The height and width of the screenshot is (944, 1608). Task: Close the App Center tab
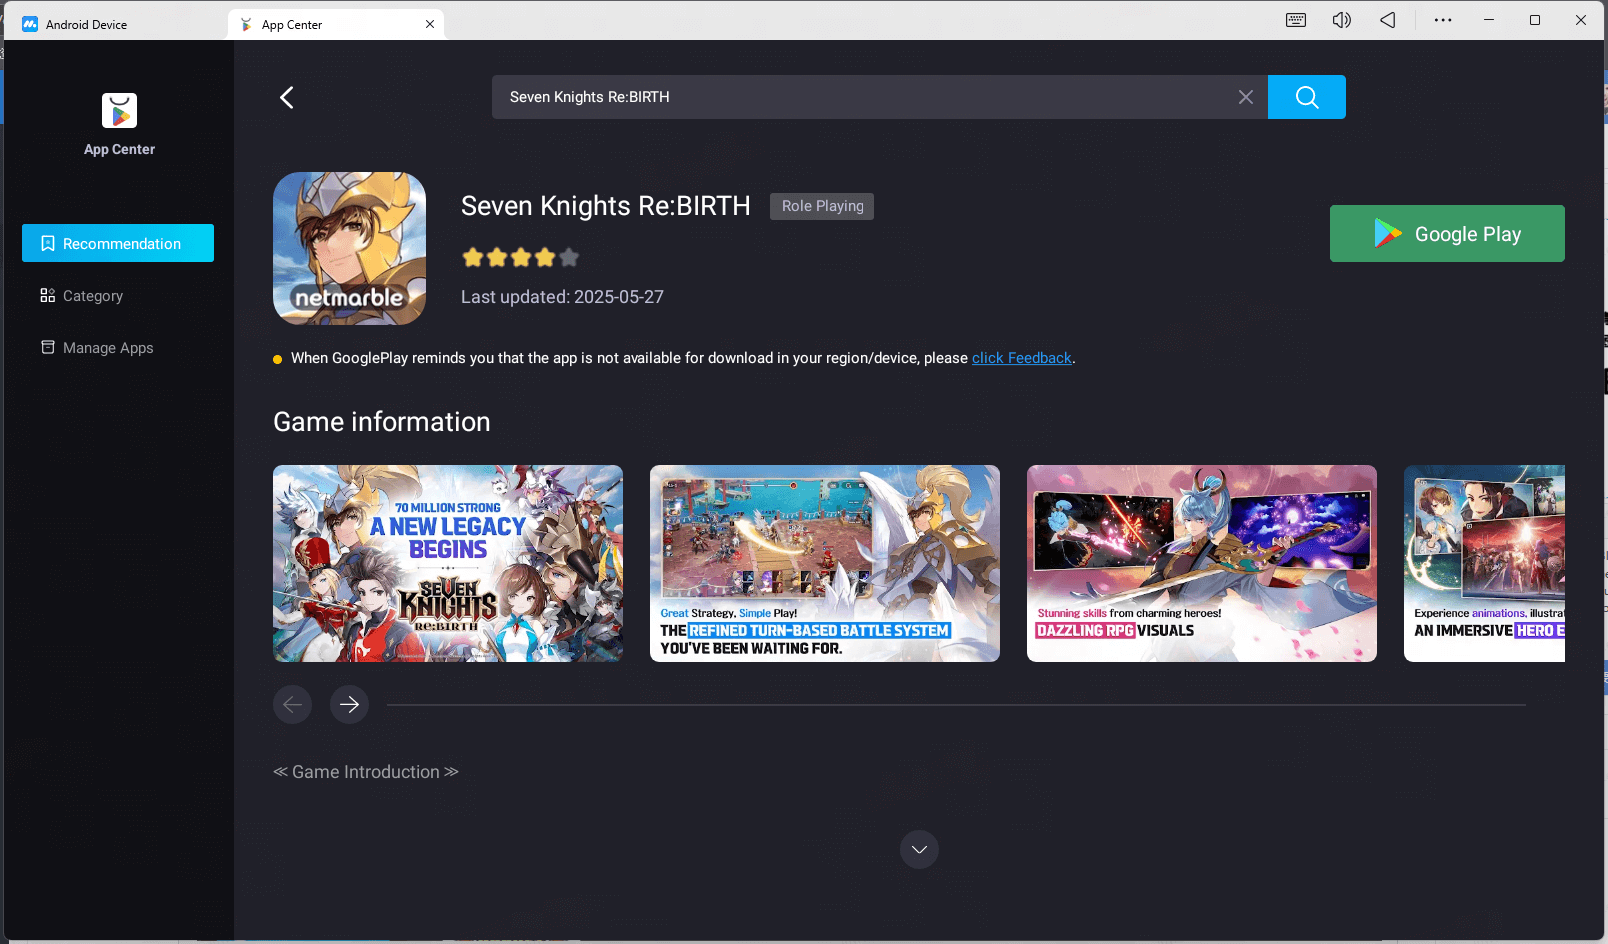click(x=430, y=24)
